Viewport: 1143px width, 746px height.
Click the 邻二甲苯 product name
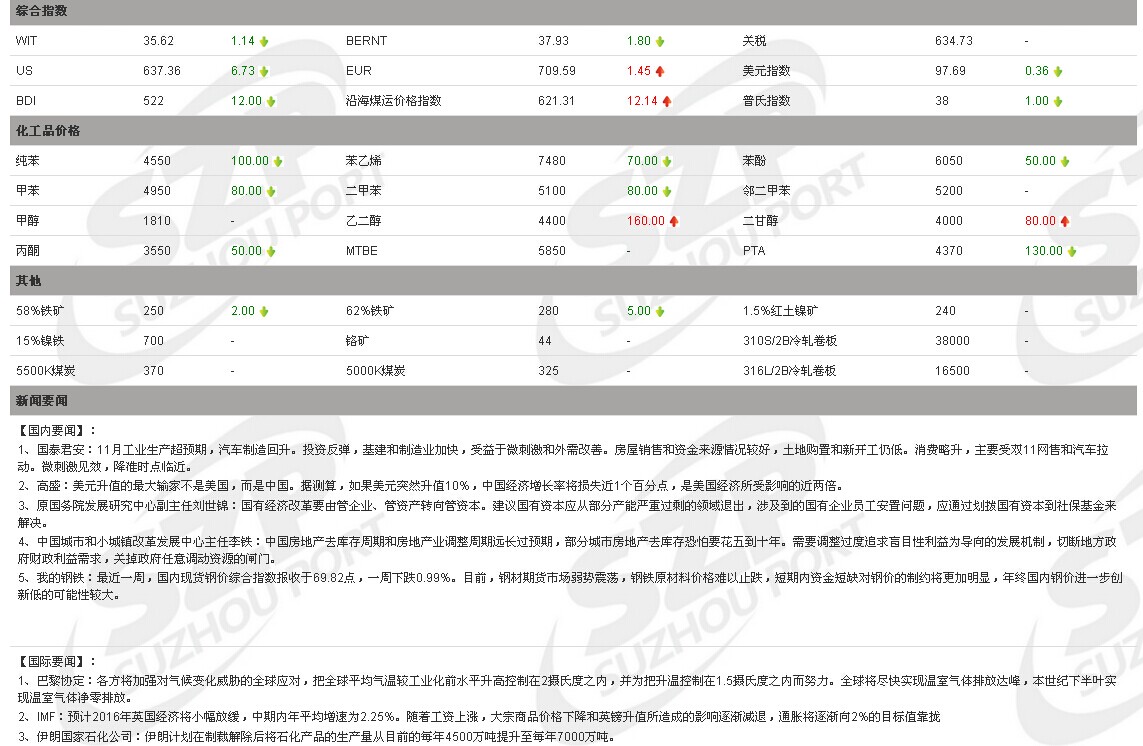[766, 190]
